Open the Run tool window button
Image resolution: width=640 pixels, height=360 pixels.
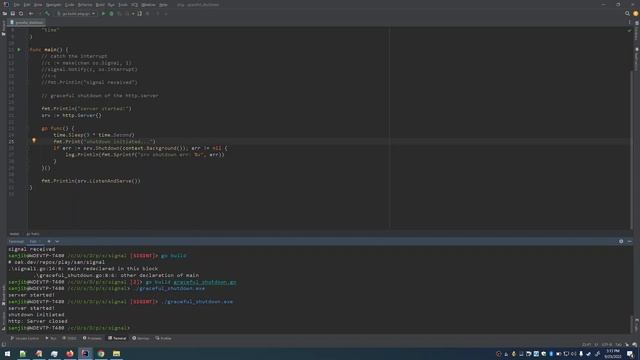pyautogui.click(x=51, y=338)
